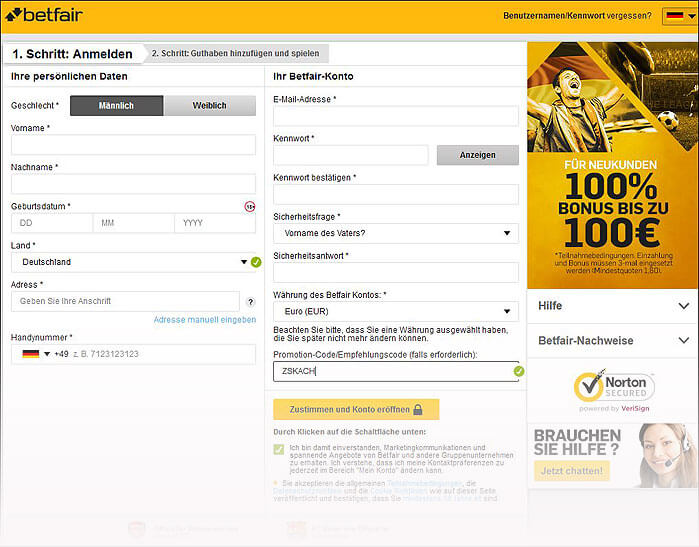This screenshot has width=699, height=547.
Task: Click the address help question mark icon
Action: coord(251,302)
